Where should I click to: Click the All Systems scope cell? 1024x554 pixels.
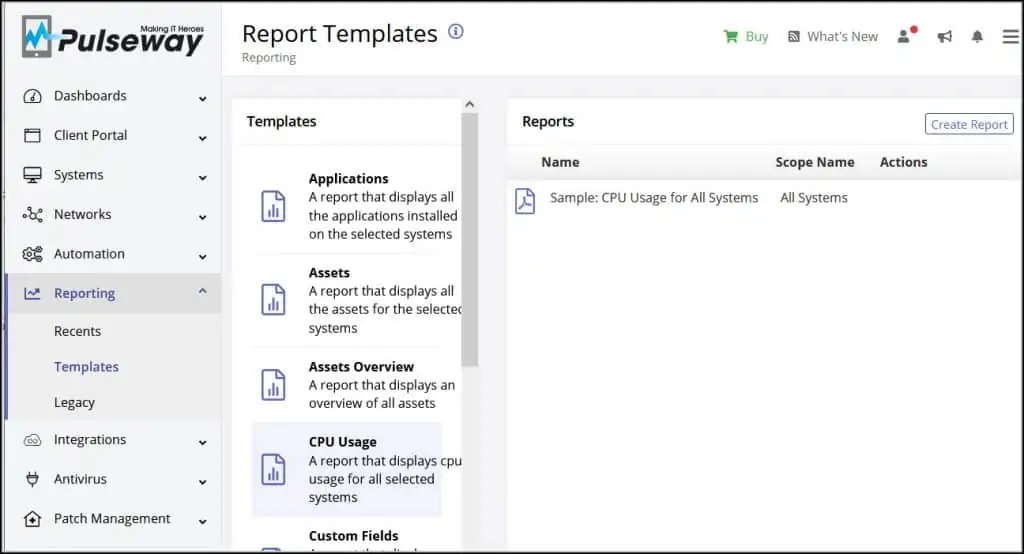[x=814, y=198]
